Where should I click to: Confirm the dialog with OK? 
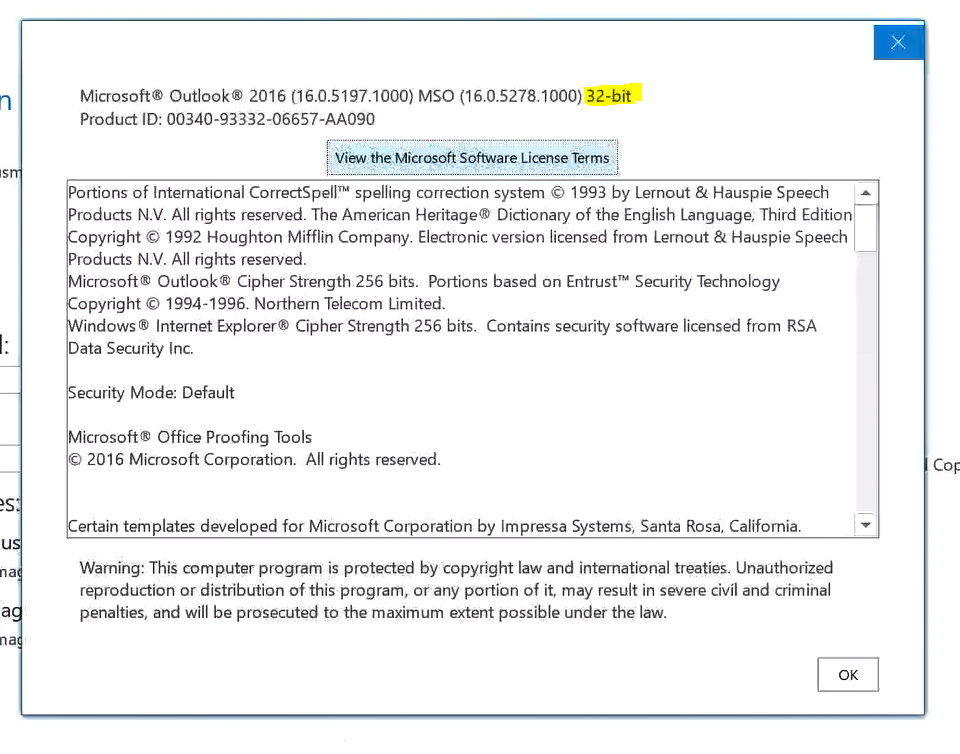tap(848, 674)
